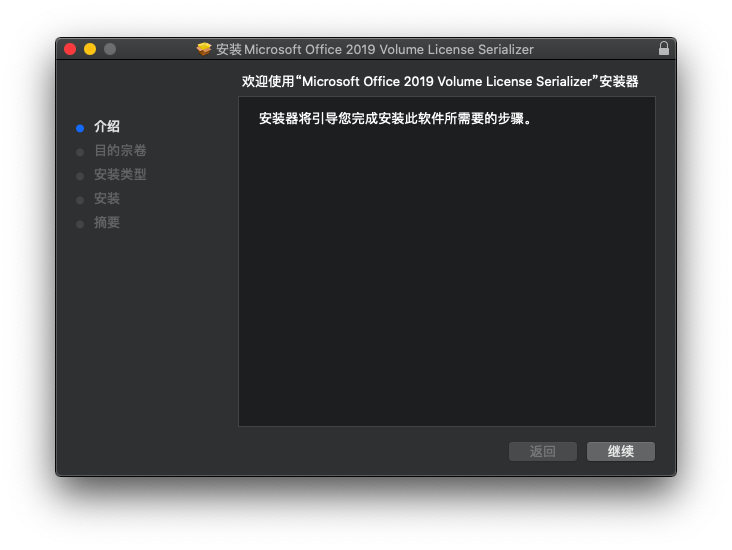
Task: Click the window title "安装 Microsoft Office 2019 Volume License Serializer"
Action: [x=375, y=49]
